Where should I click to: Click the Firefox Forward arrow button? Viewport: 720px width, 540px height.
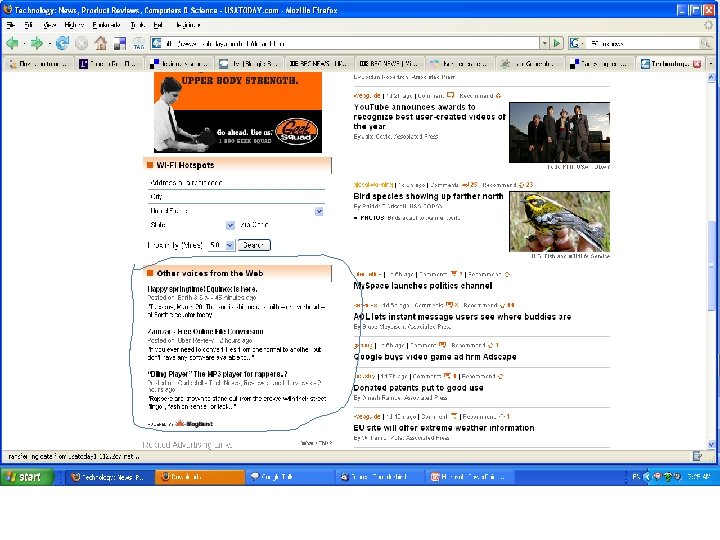tap(36, 44)
